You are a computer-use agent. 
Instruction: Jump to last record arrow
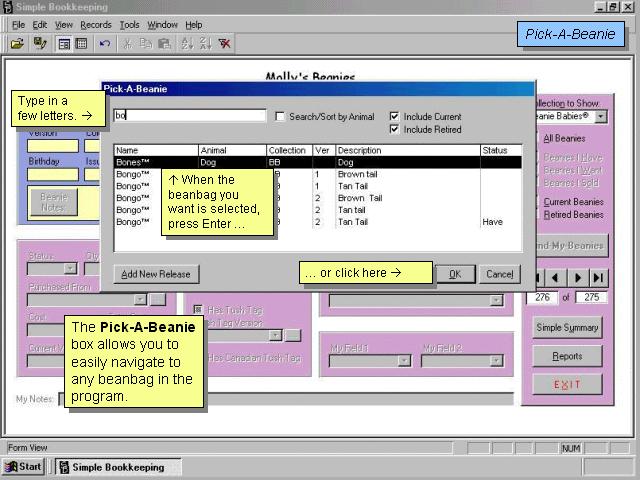coord(598,277)
